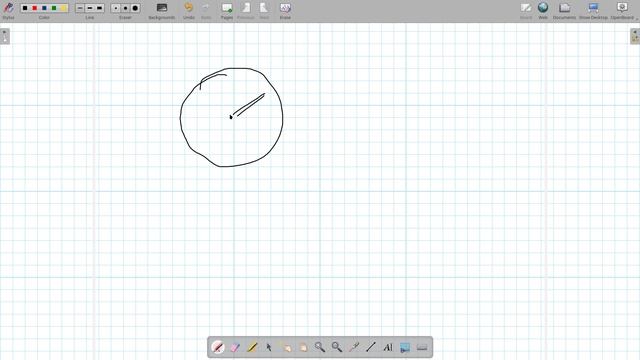The width and height of the screenshot is (640, 360).
Task: Add a new page with Pages
Action: (227, 10)
